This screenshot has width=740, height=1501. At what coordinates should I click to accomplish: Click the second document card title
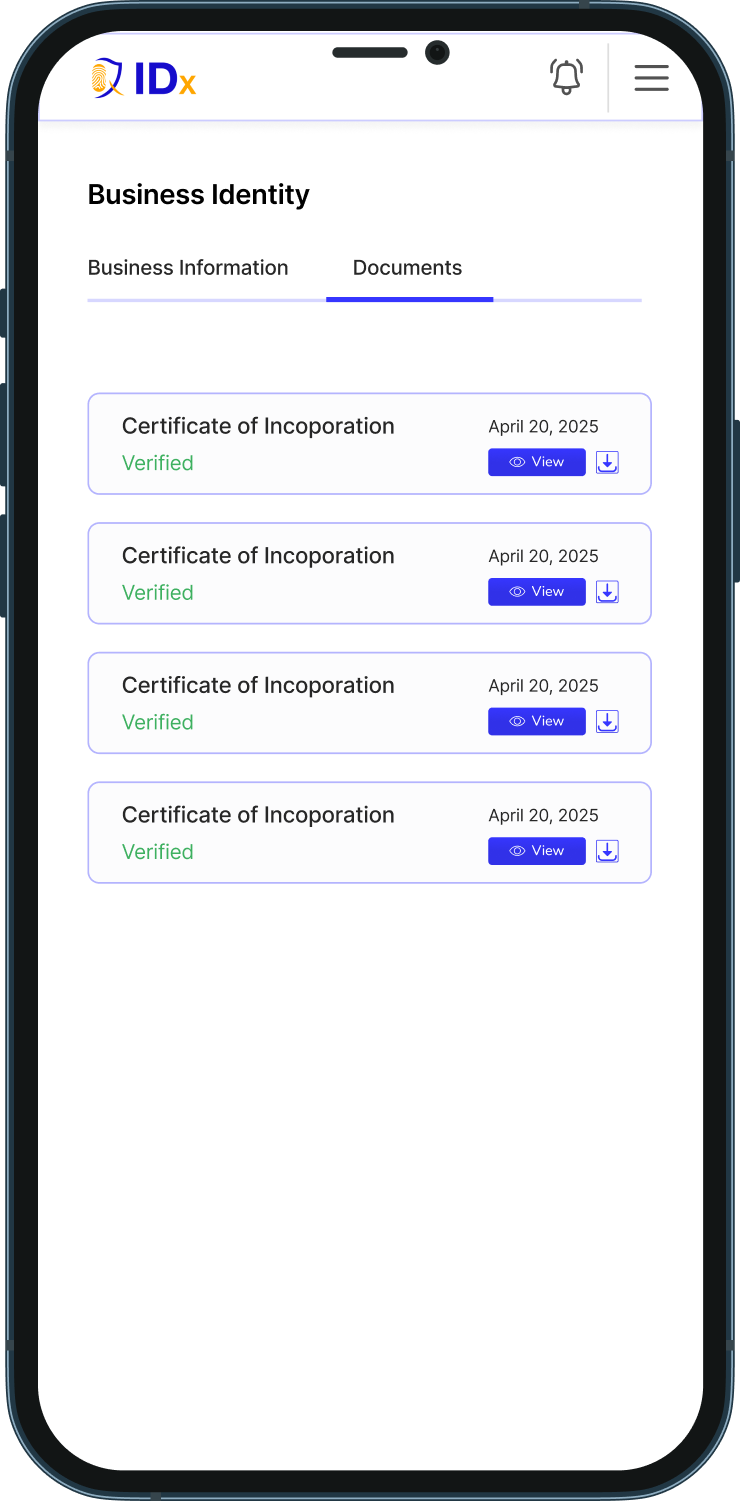click(258, 556)
